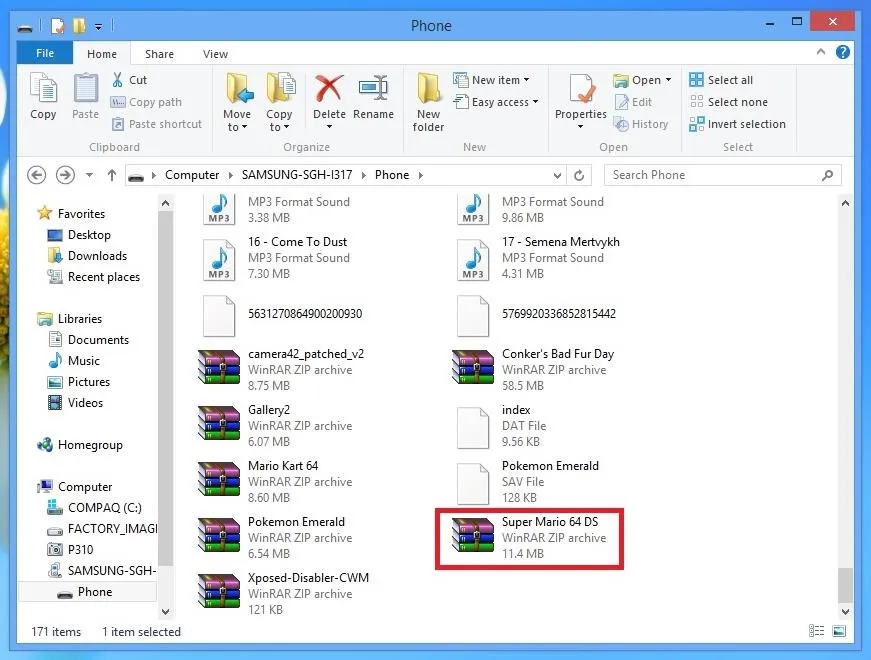Screen dimensions: 871x660
Task: Expand the address bar history dropdown
Action: point(557,176)
